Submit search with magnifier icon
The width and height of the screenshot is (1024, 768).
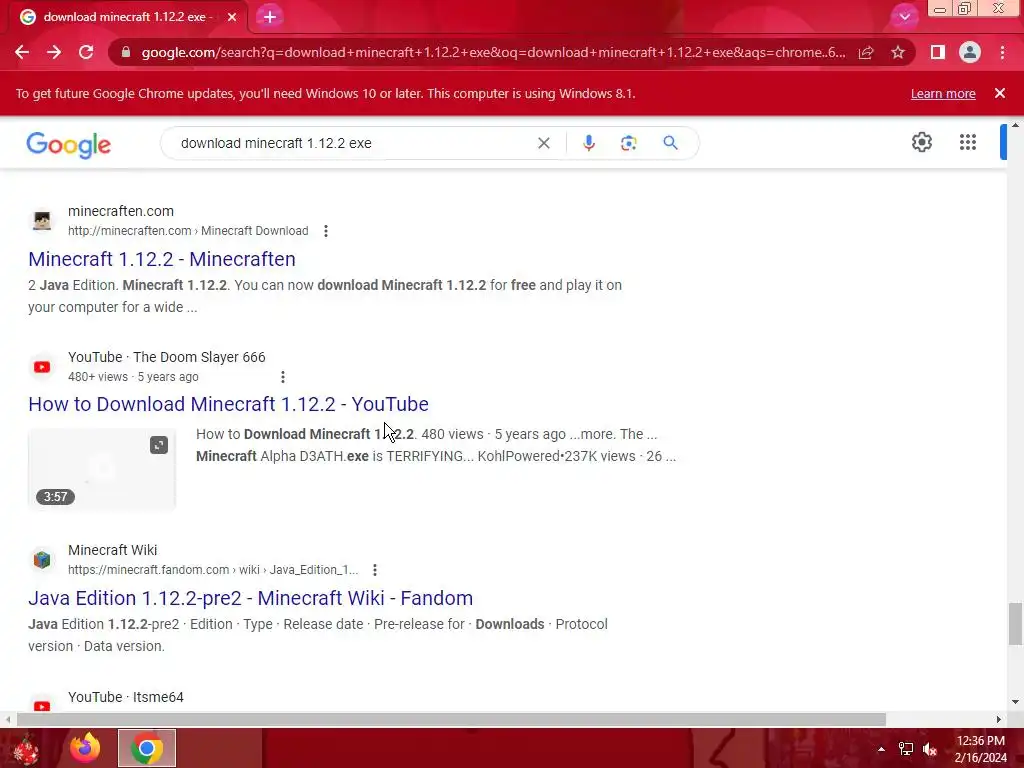[x=670, y=143]
